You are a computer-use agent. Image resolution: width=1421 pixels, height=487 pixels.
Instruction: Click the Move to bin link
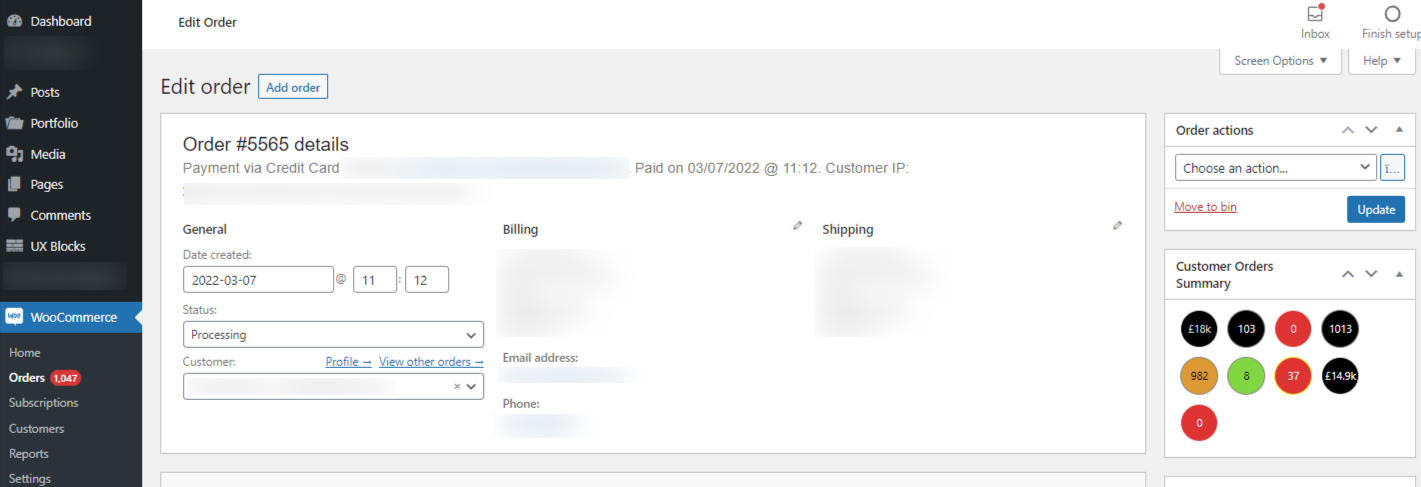pyautogui.click(x=1205, y=207)
